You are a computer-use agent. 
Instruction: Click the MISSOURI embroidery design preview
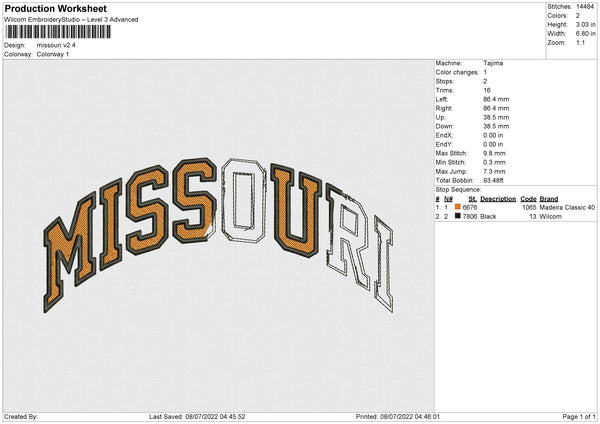click(218, 235)
